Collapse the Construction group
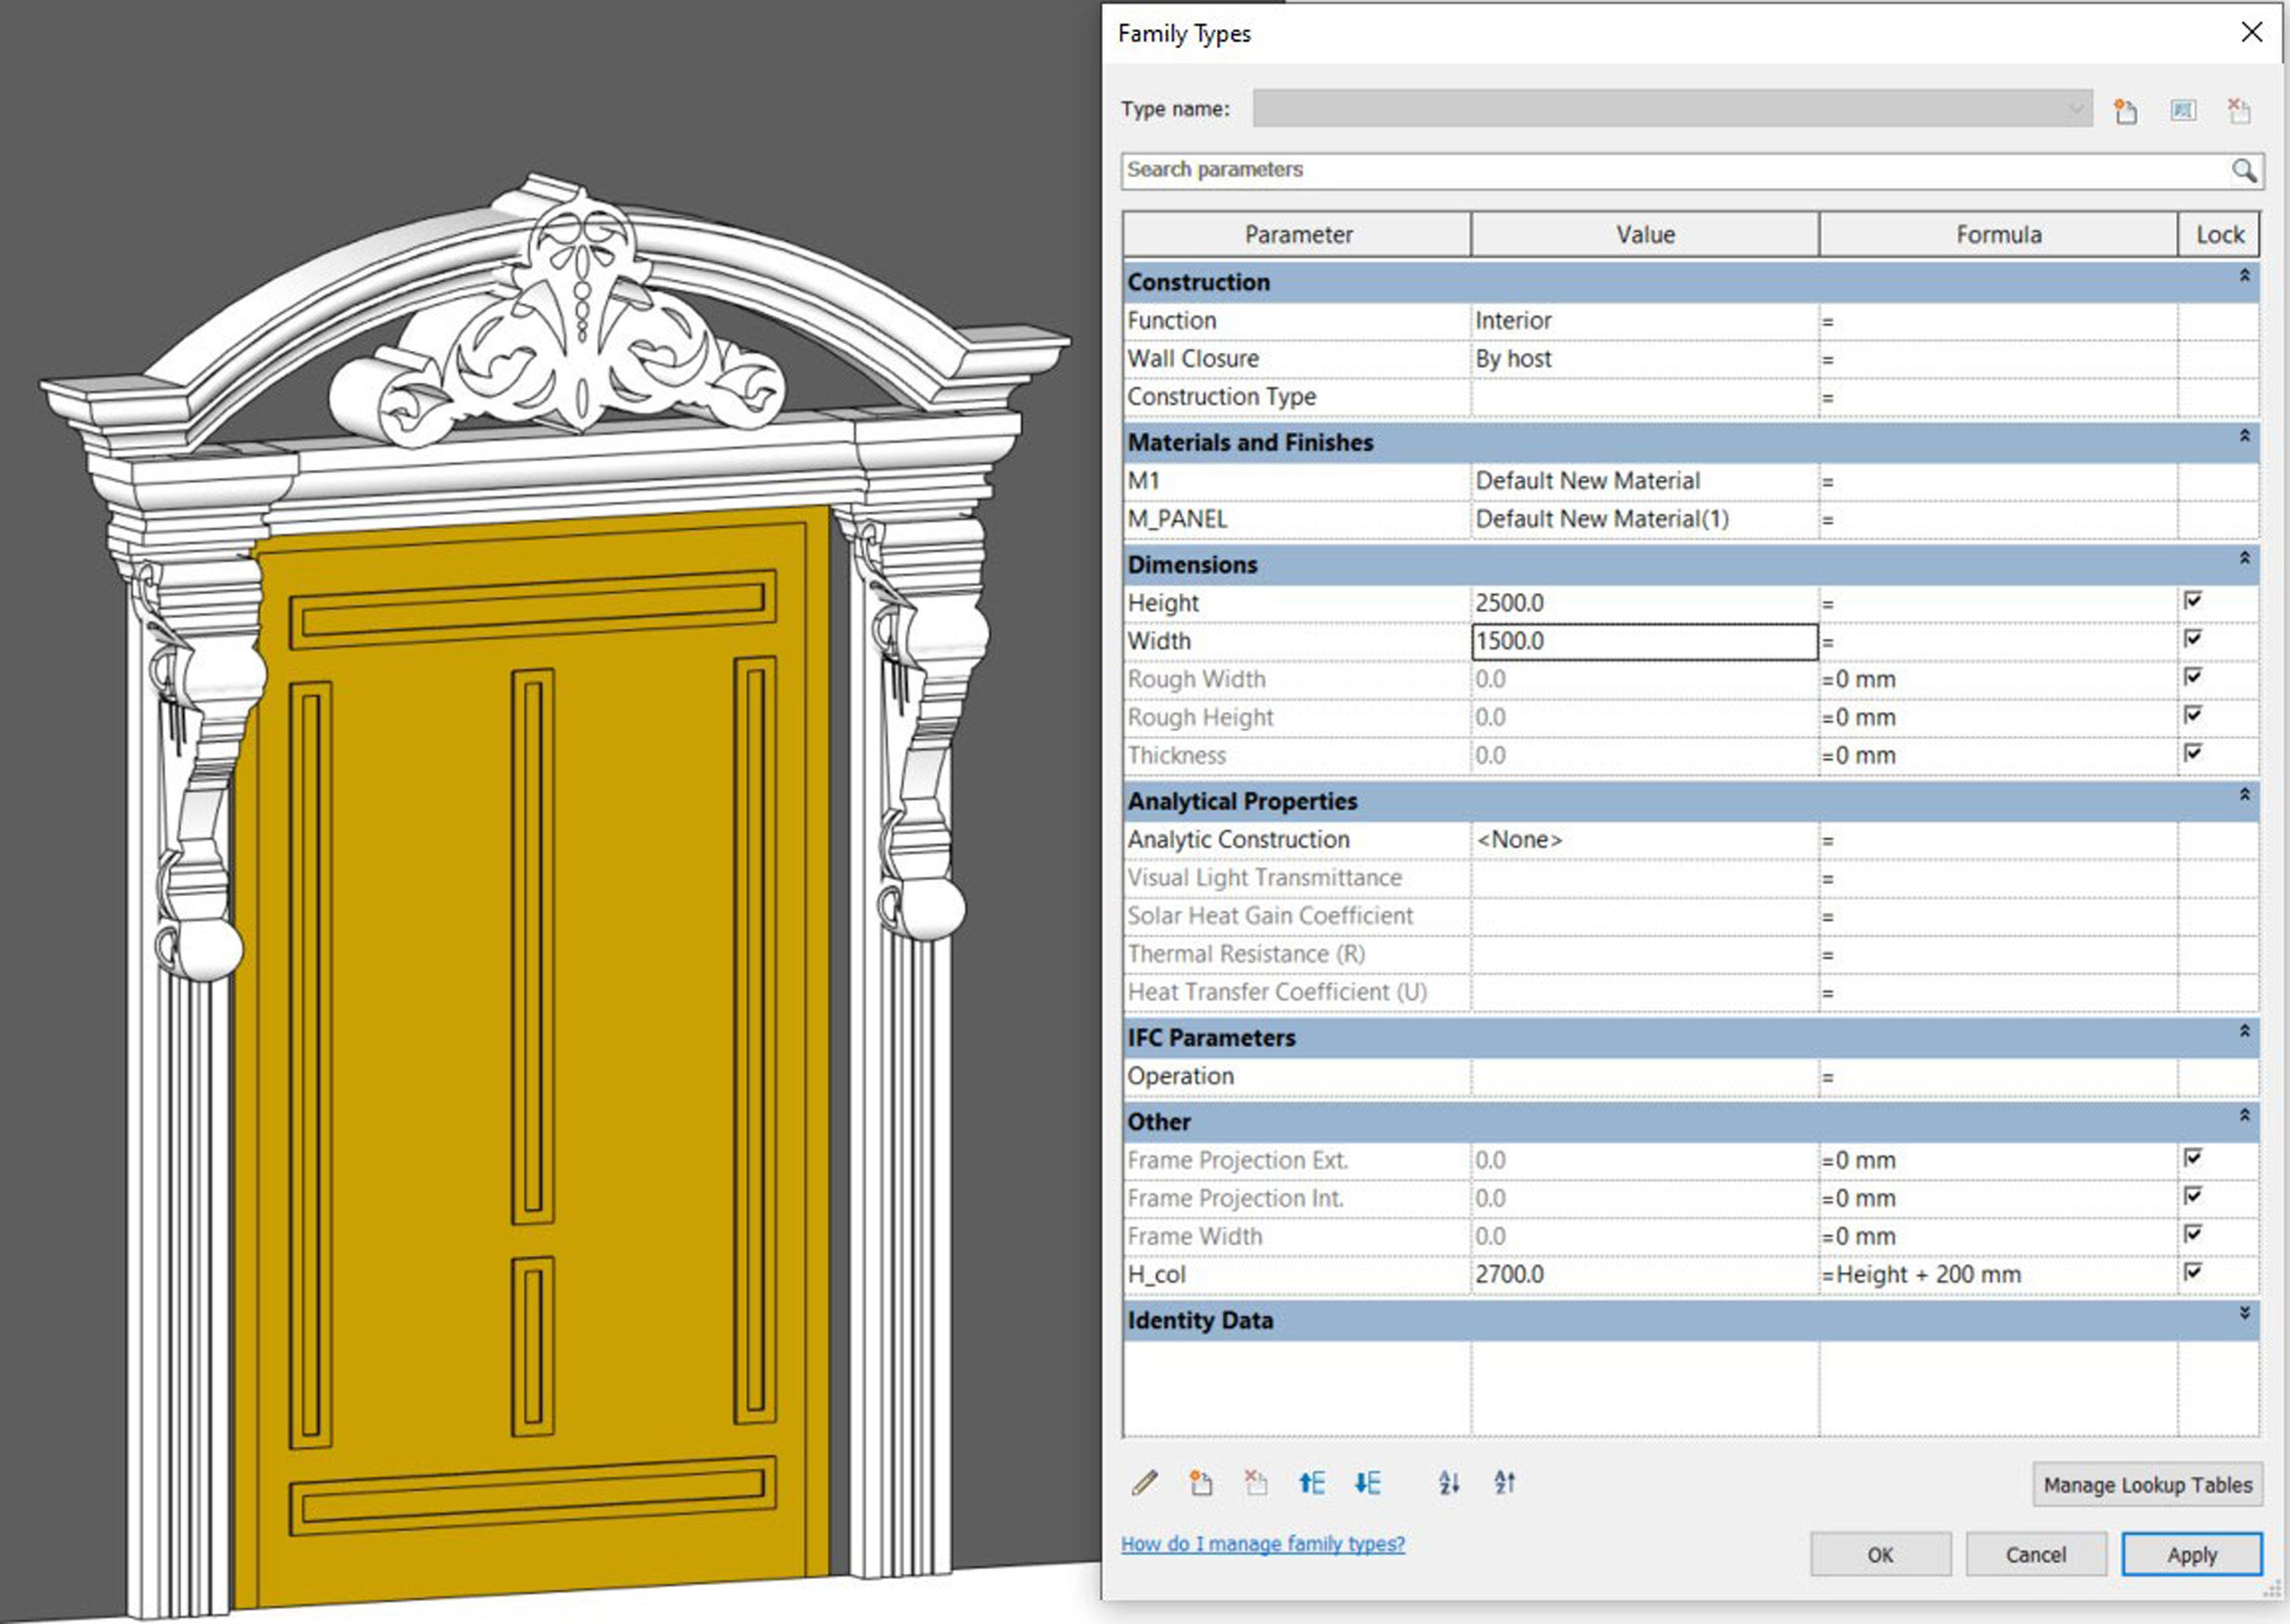Viewport: 2290px width, 1624px height. click(2244, 276)
